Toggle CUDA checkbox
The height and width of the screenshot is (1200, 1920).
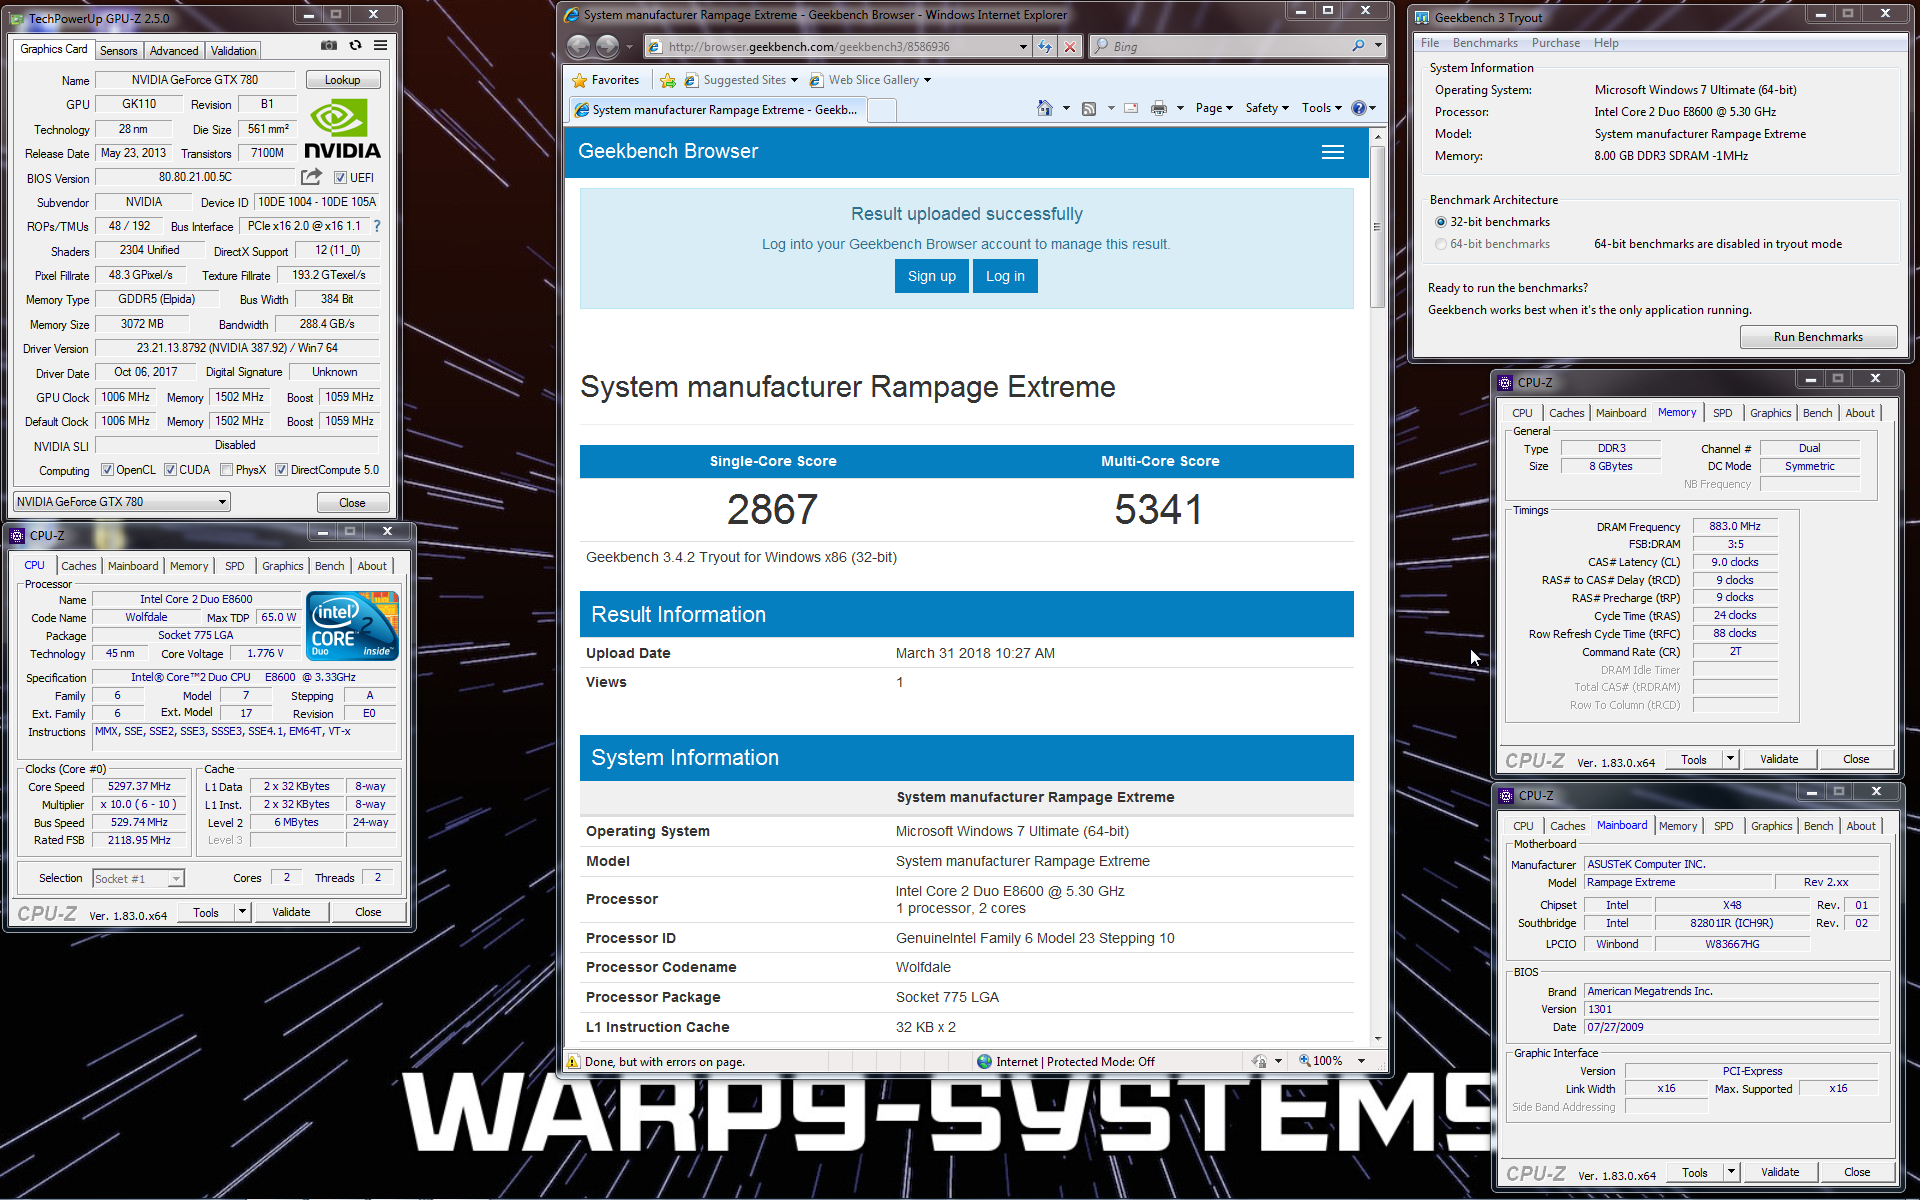pyautogui.click(x=171, y=470)
